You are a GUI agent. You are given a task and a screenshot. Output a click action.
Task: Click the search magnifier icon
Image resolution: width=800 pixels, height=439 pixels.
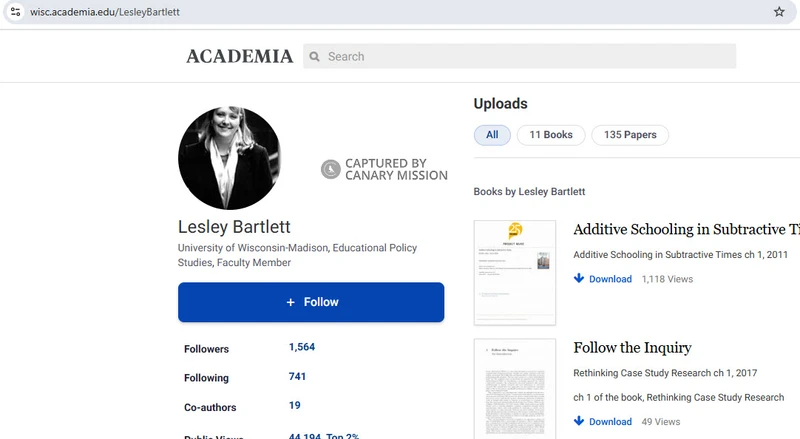point(315,57)
